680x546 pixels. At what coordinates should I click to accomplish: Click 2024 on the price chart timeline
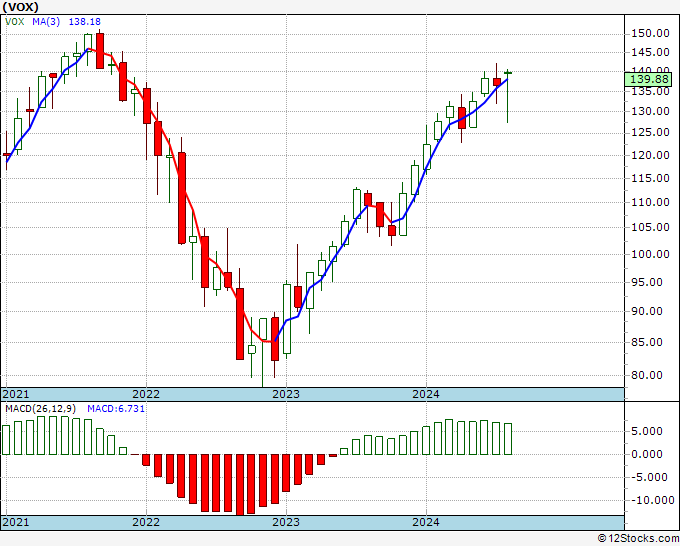point(426,394)
